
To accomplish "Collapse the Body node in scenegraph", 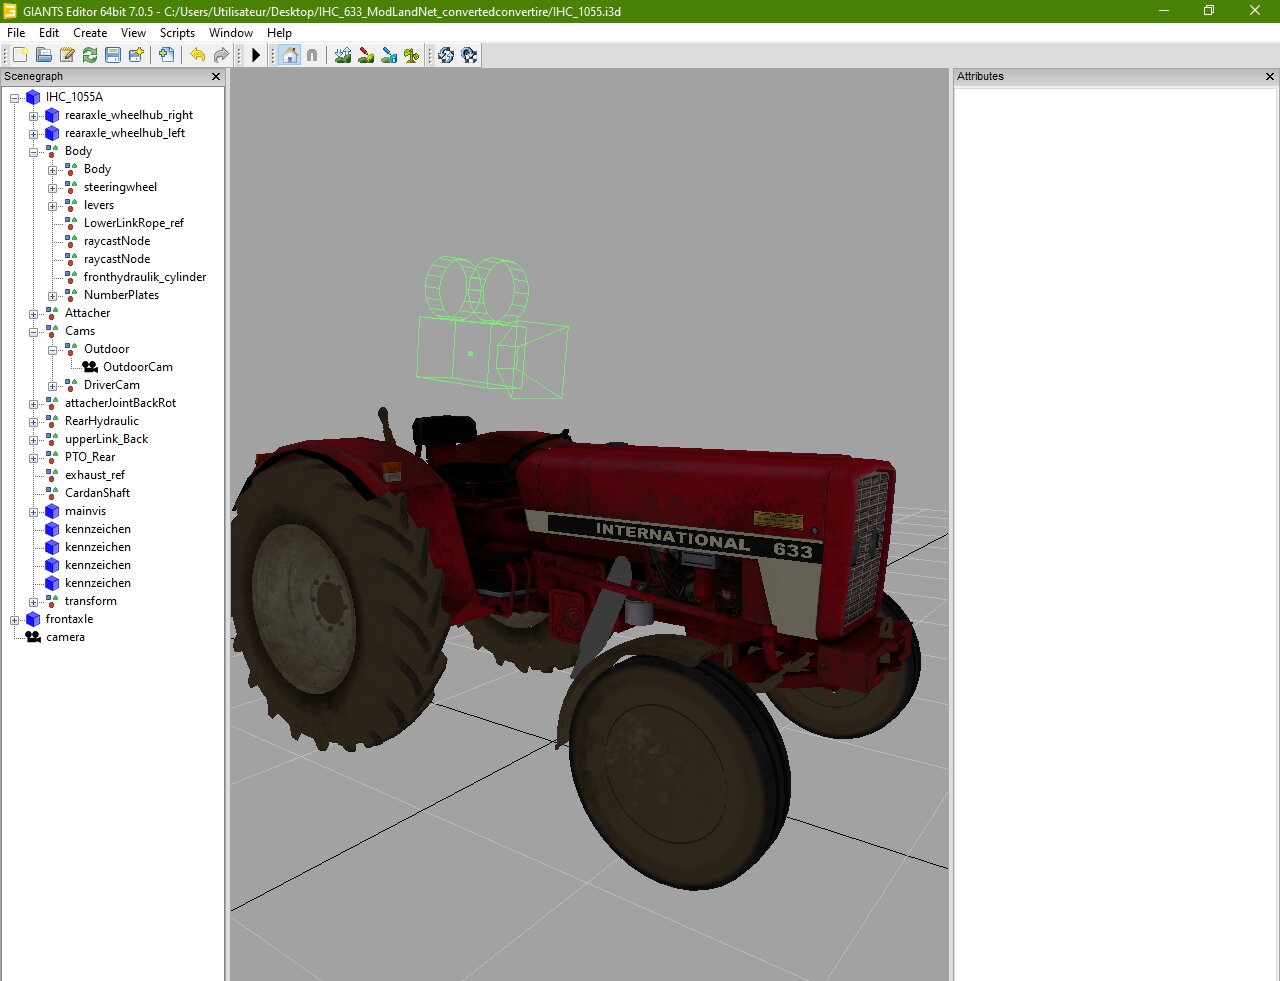I will (34, 152).
